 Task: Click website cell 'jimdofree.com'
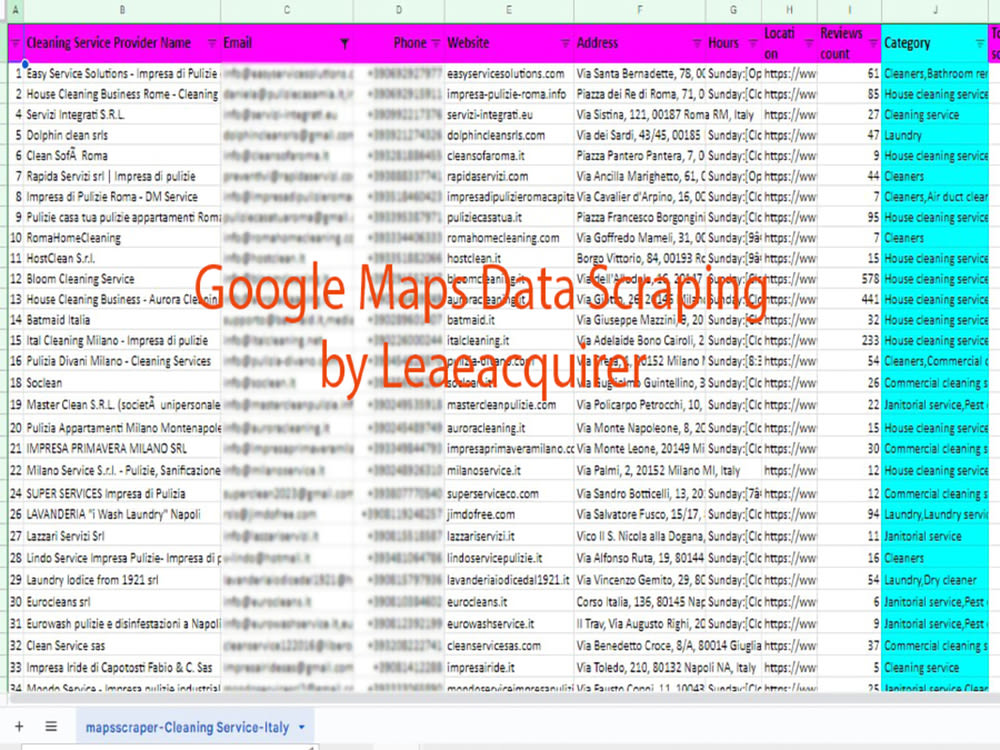point(509,514)
